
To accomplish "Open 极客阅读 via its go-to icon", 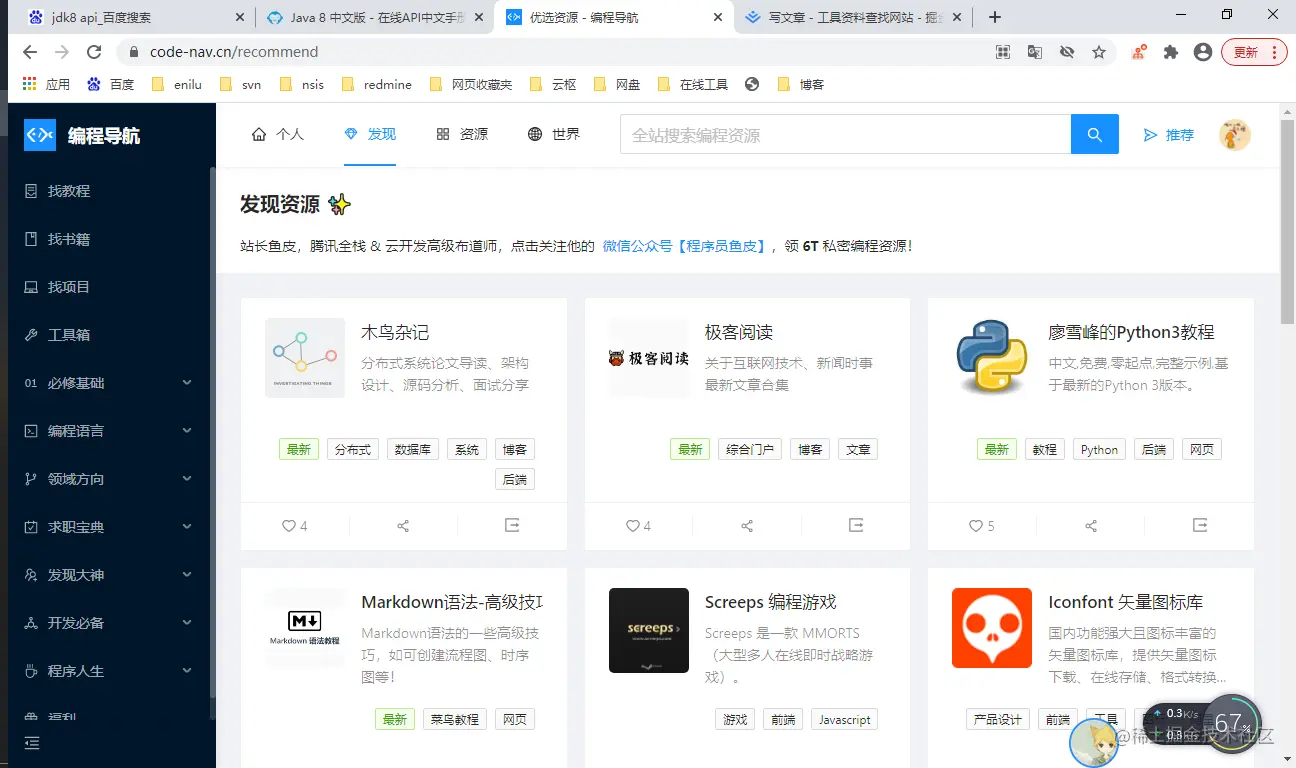I will tap(856, 525).
